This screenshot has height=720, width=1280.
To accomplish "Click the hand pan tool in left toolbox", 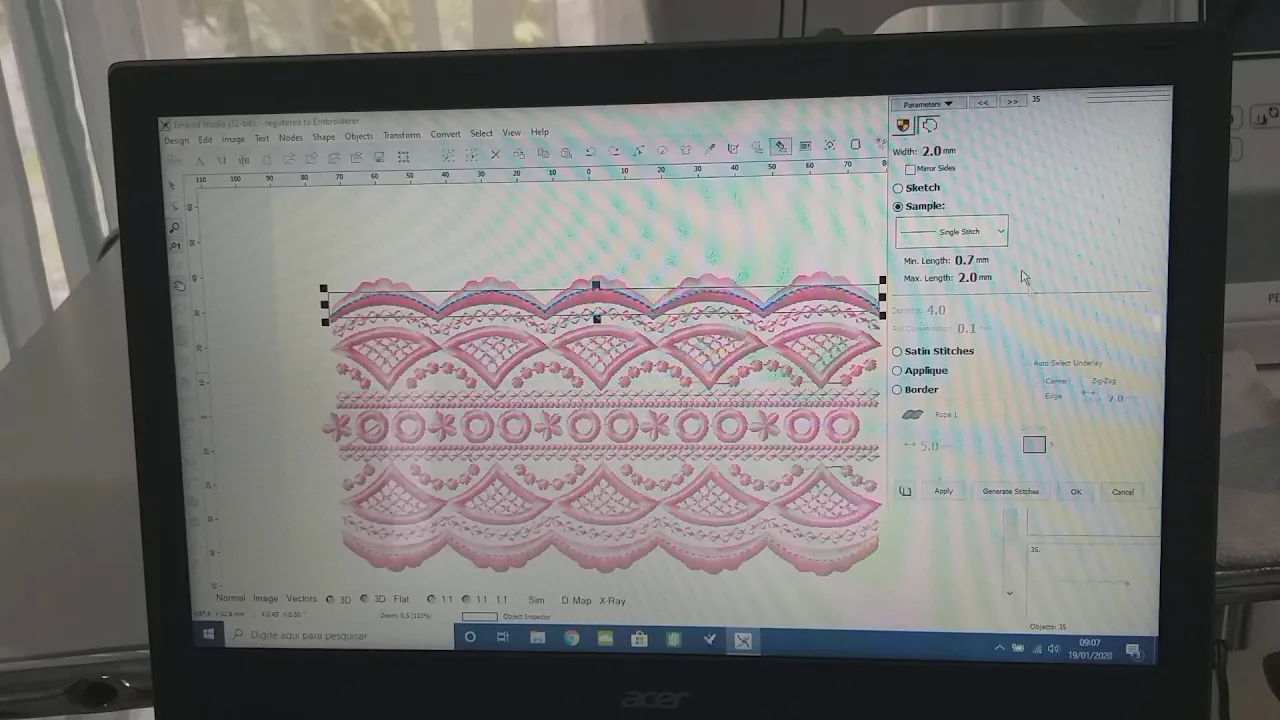I will [x=179, y=285].
